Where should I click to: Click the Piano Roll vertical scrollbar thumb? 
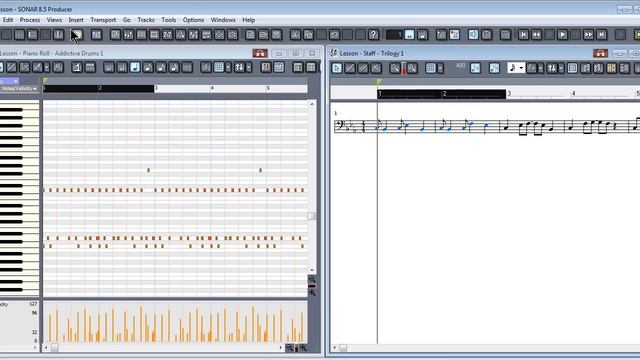point(311,216)
